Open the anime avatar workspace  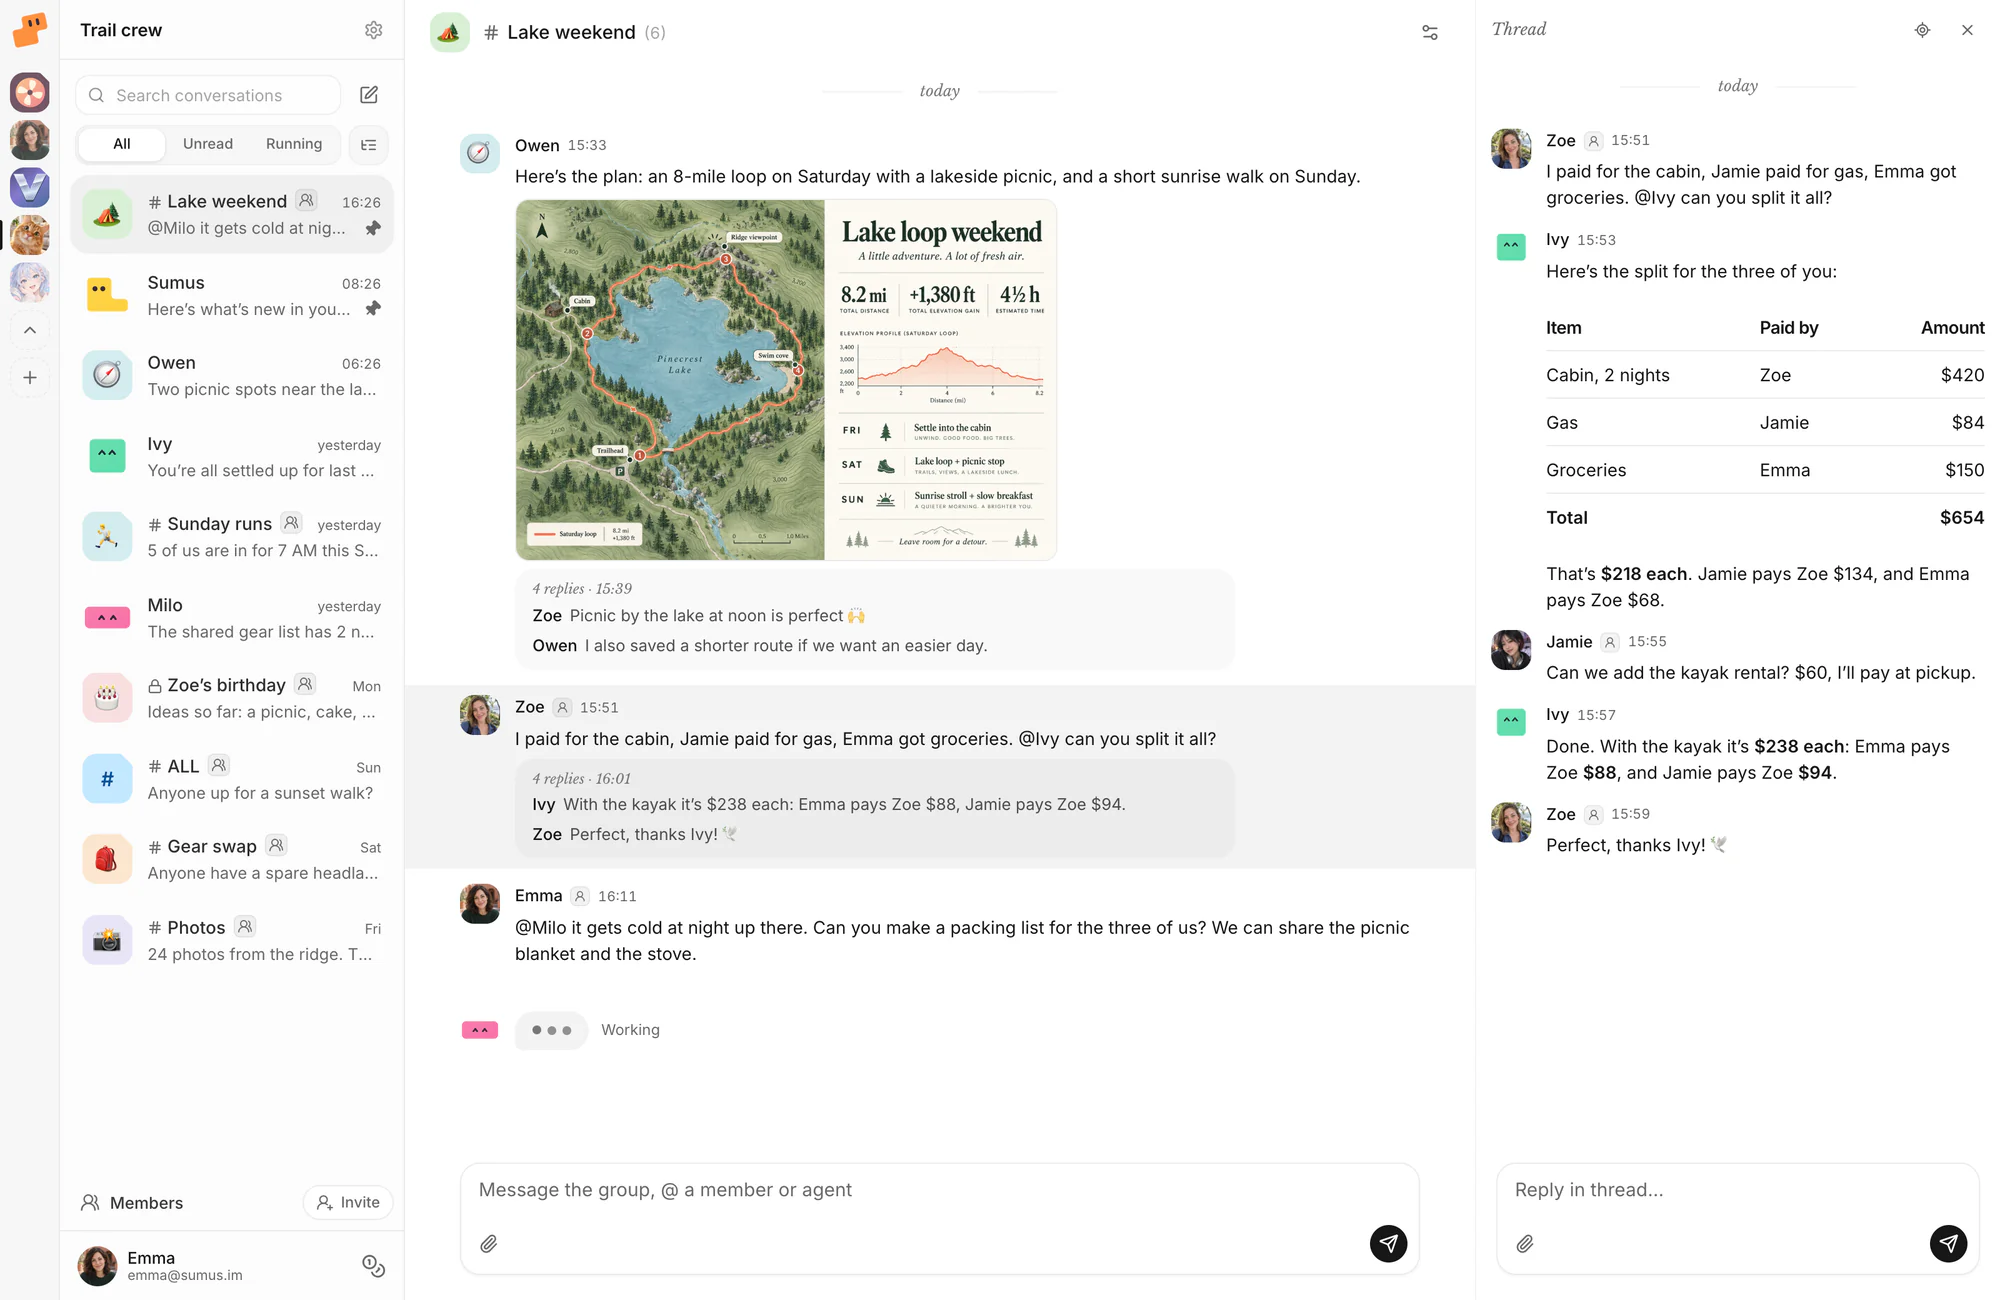[x=30, y=283]
